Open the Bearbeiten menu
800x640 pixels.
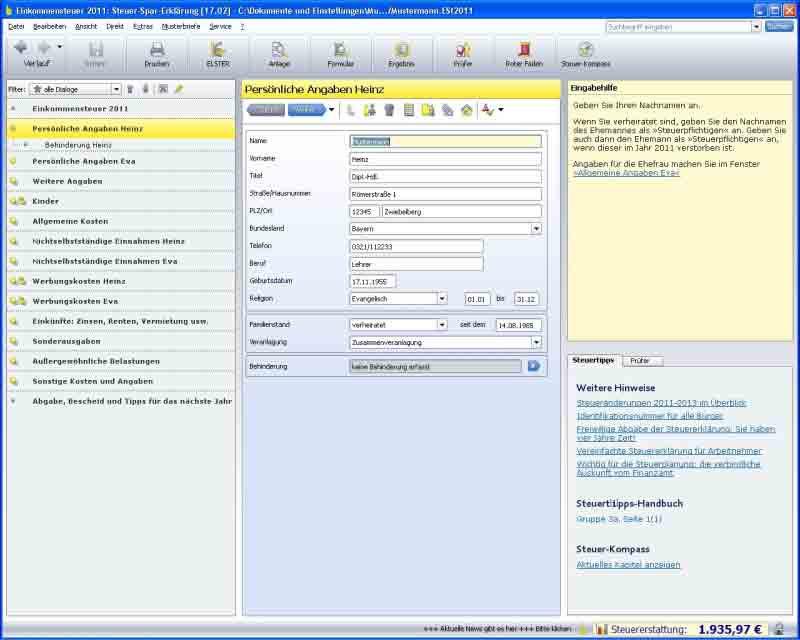(x=49, y=27)
